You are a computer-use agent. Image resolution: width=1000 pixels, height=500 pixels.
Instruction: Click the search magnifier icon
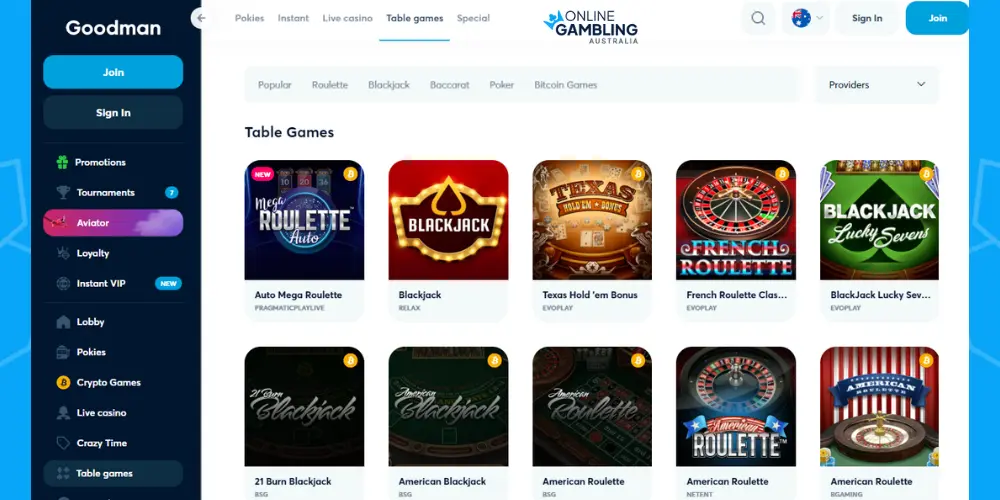[x=758, y=18]
